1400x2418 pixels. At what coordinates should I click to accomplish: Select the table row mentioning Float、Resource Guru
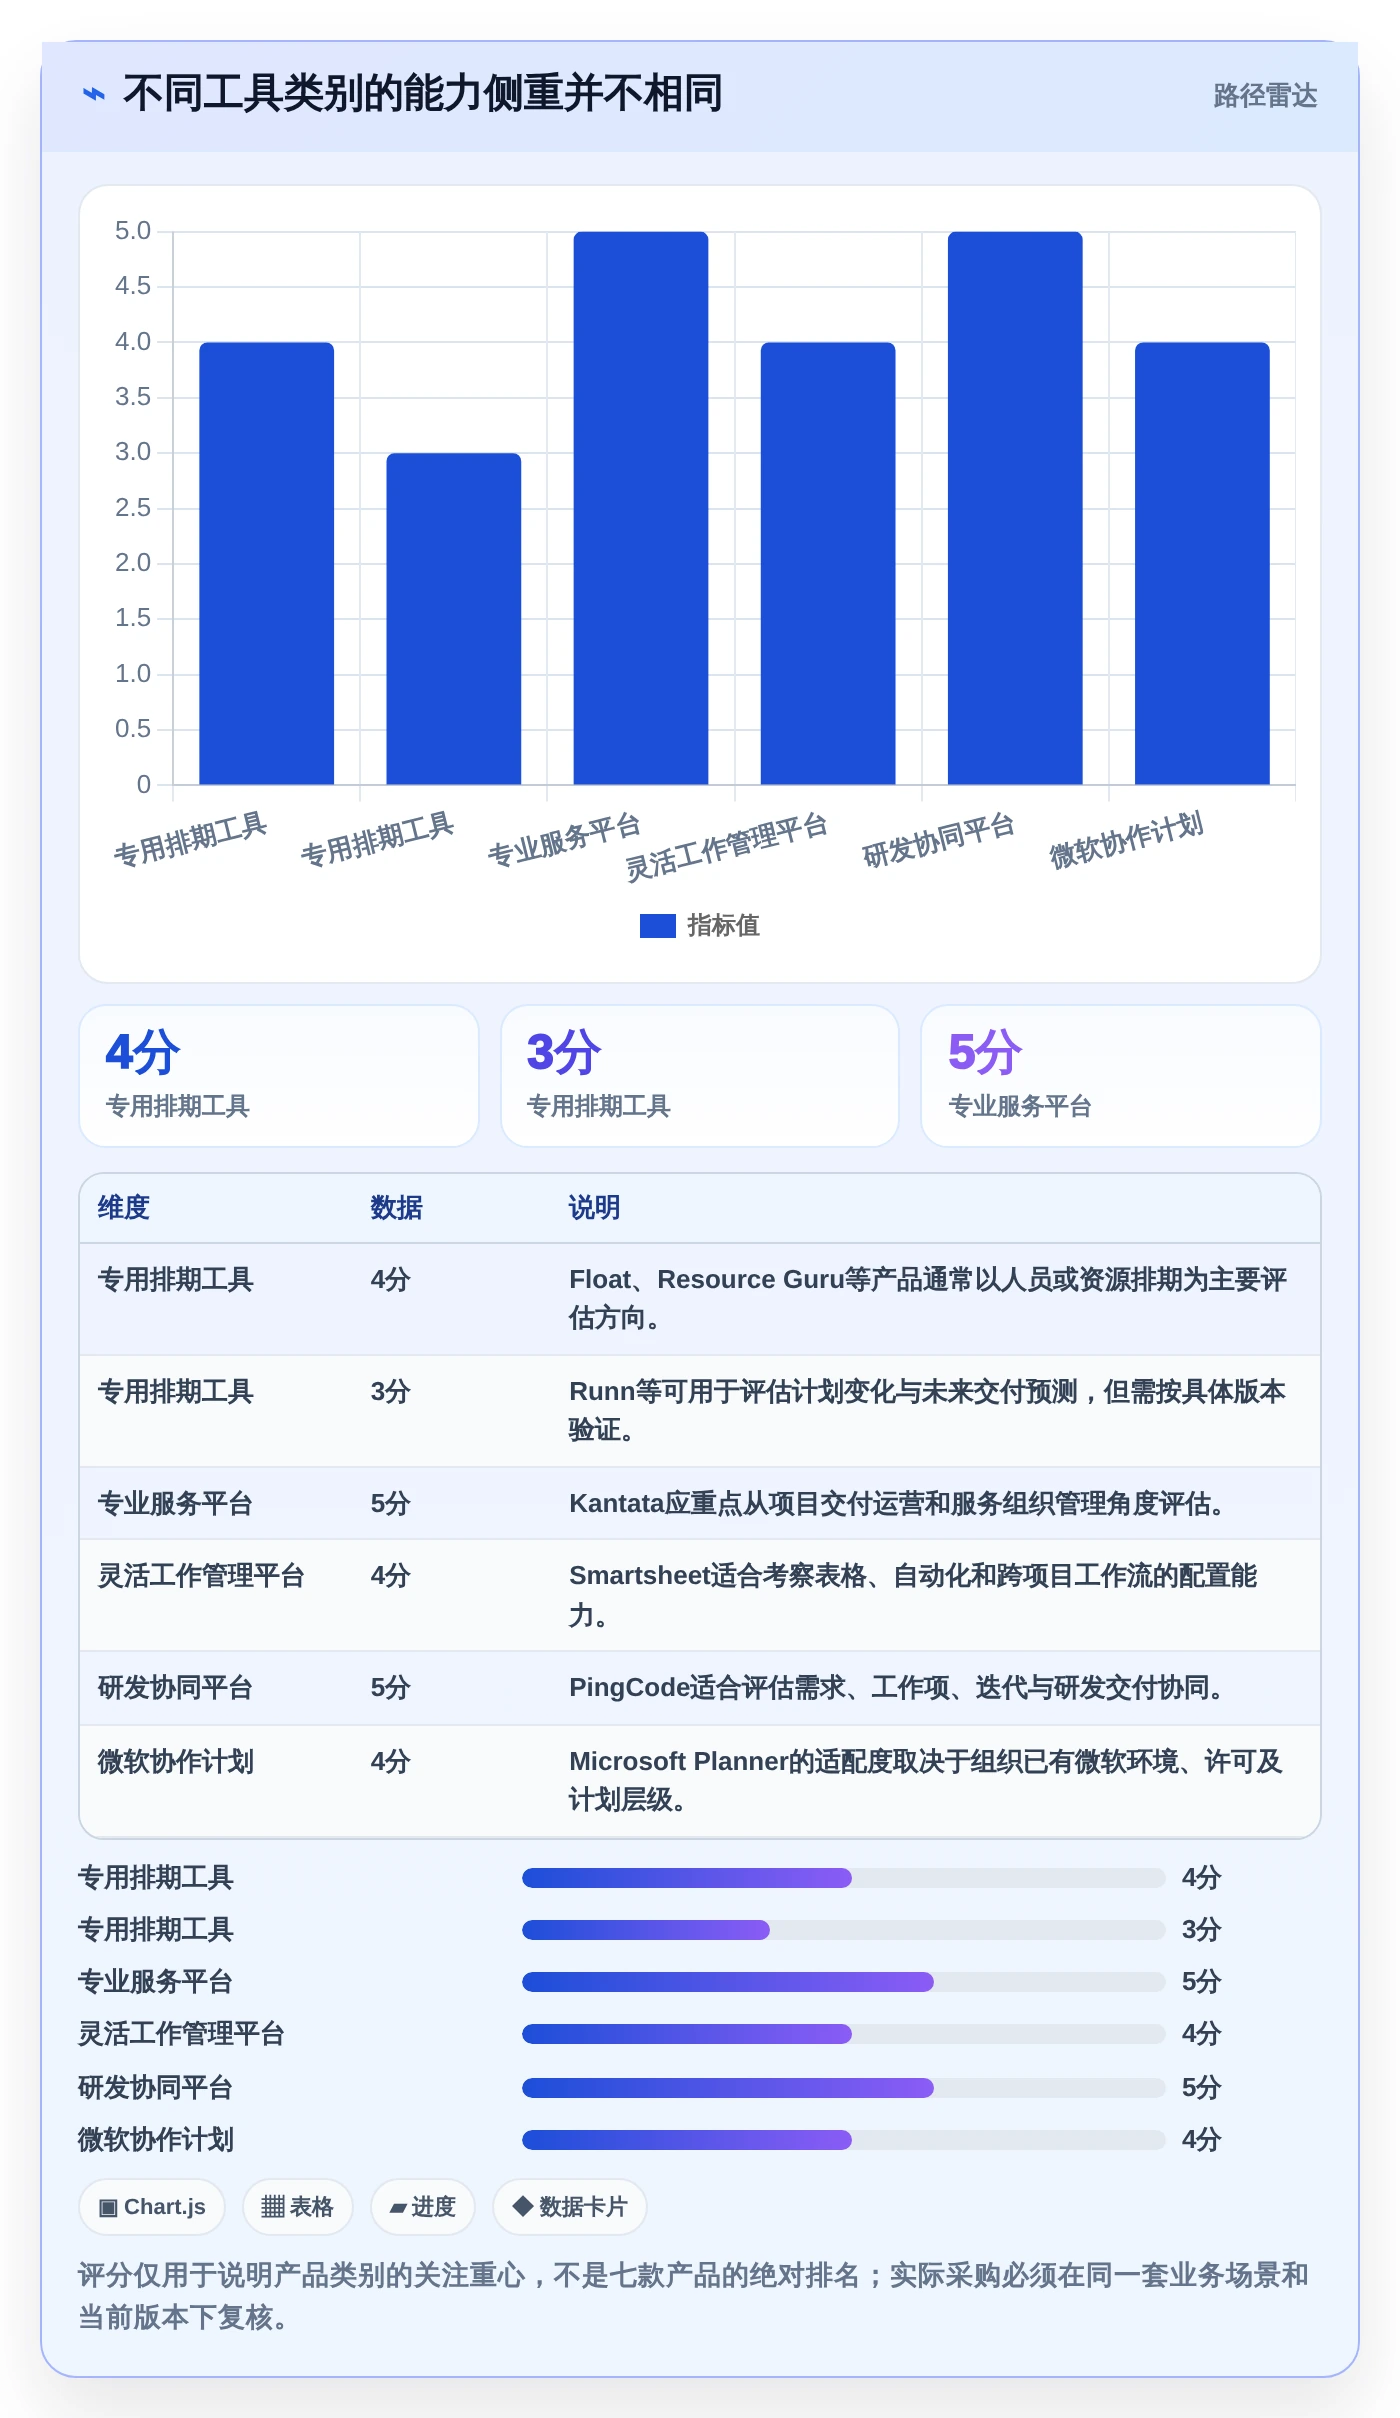point(700,1299)
